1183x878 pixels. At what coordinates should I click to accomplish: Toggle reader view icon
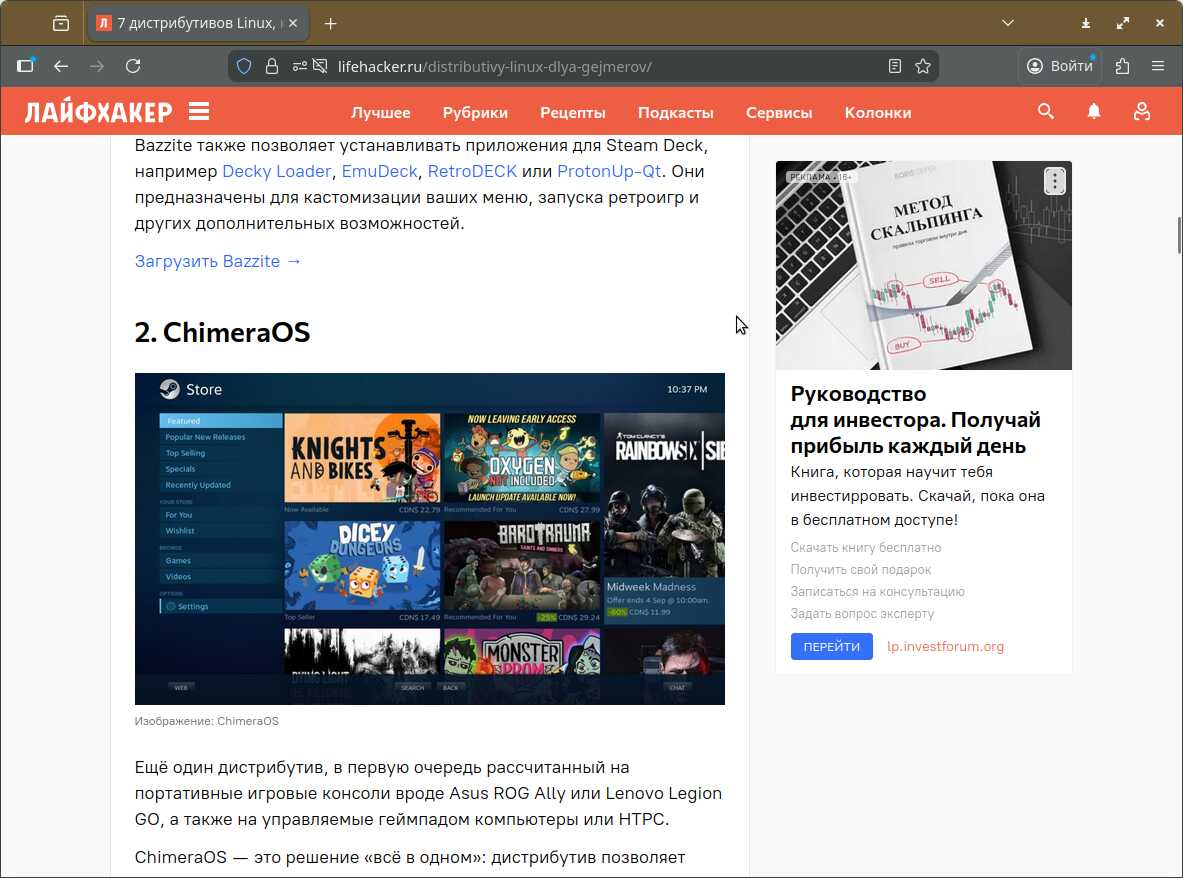point(895,66)
